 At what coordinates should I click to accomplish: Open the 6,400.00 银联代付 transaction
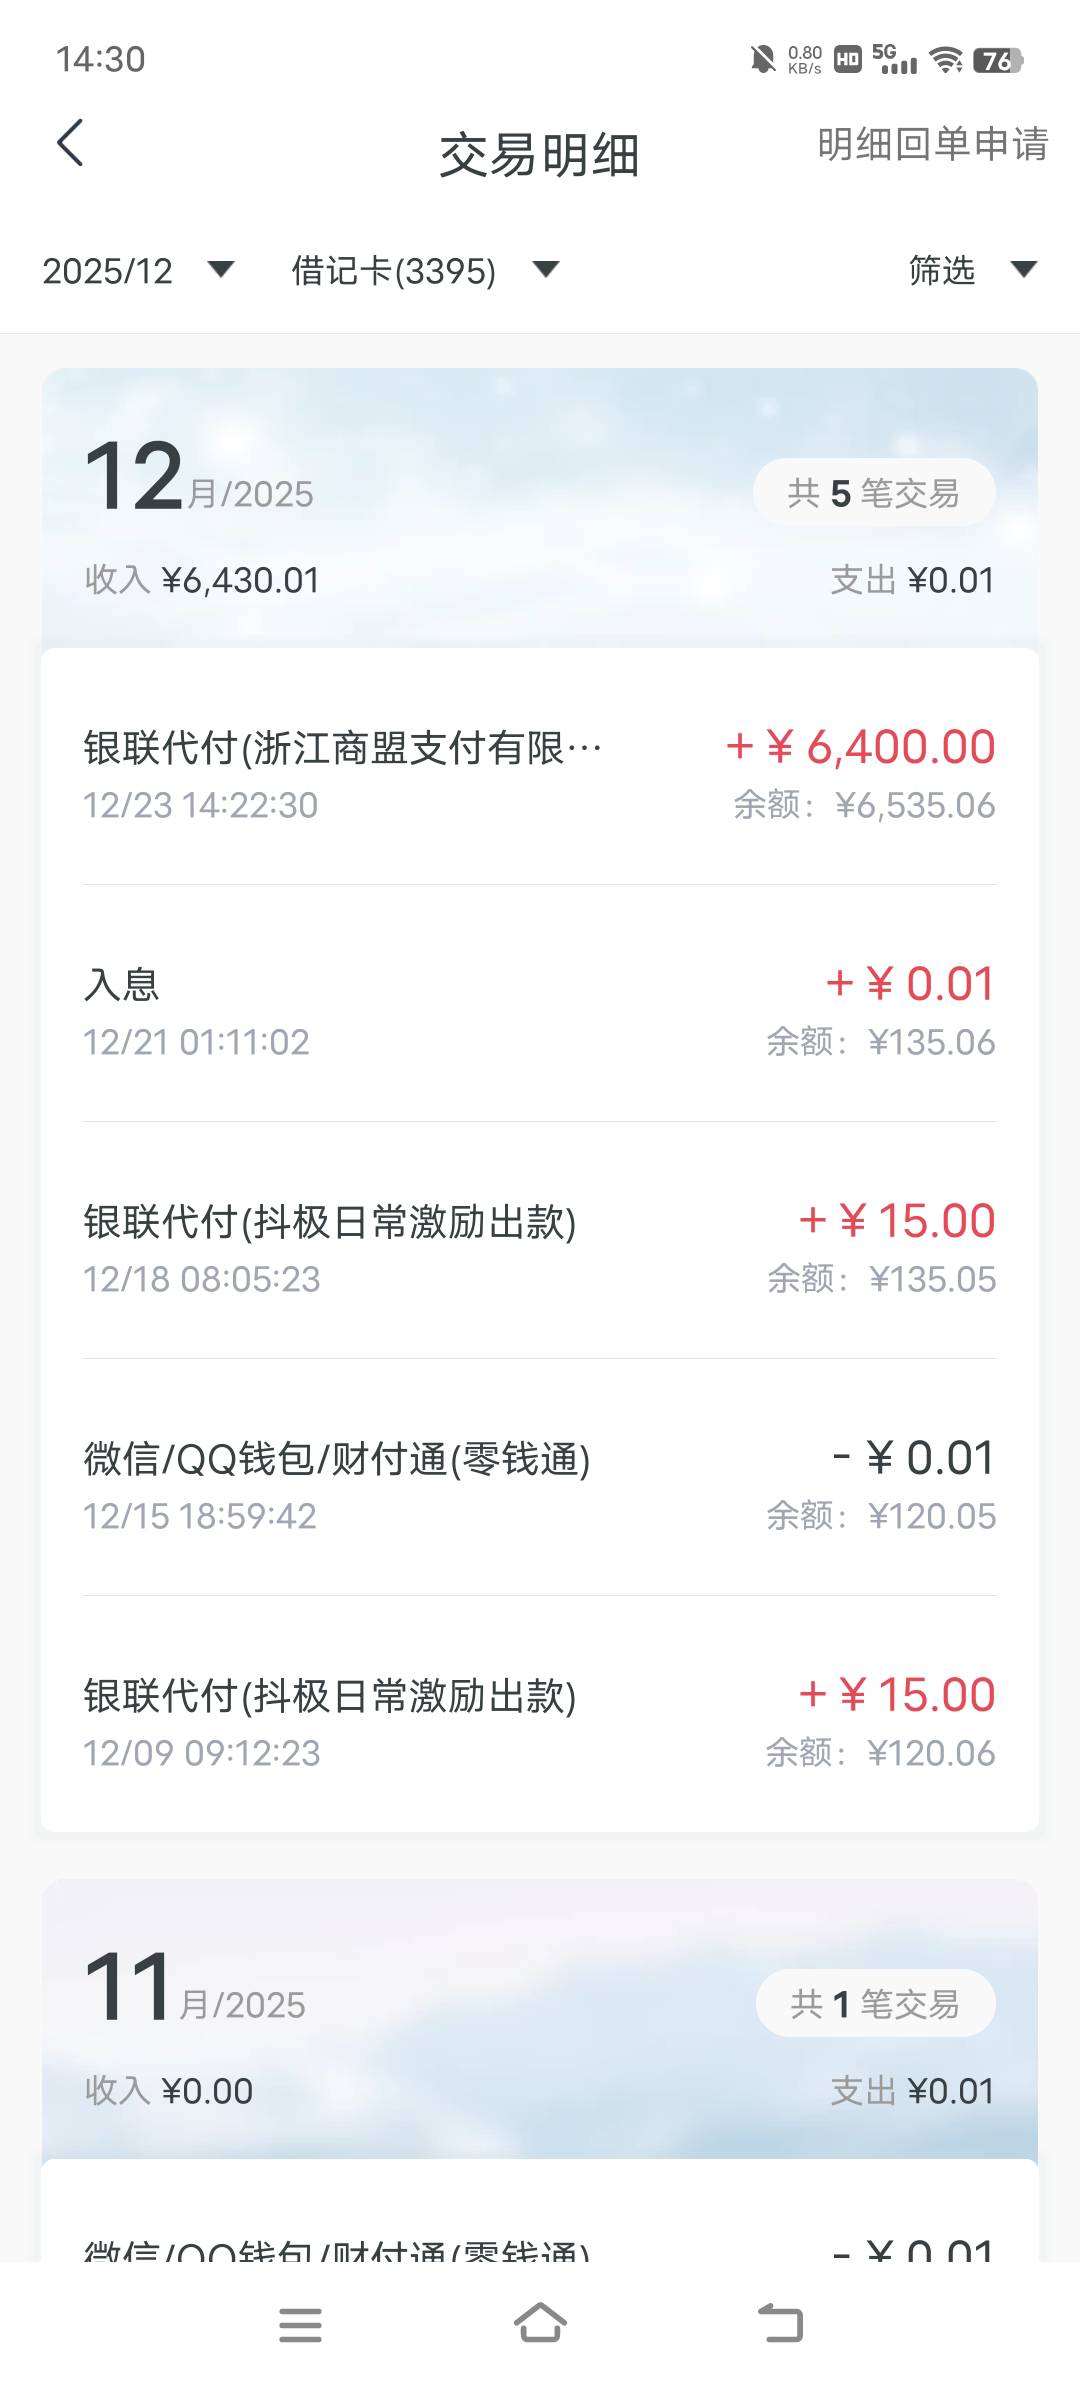[x=540, y=774]
